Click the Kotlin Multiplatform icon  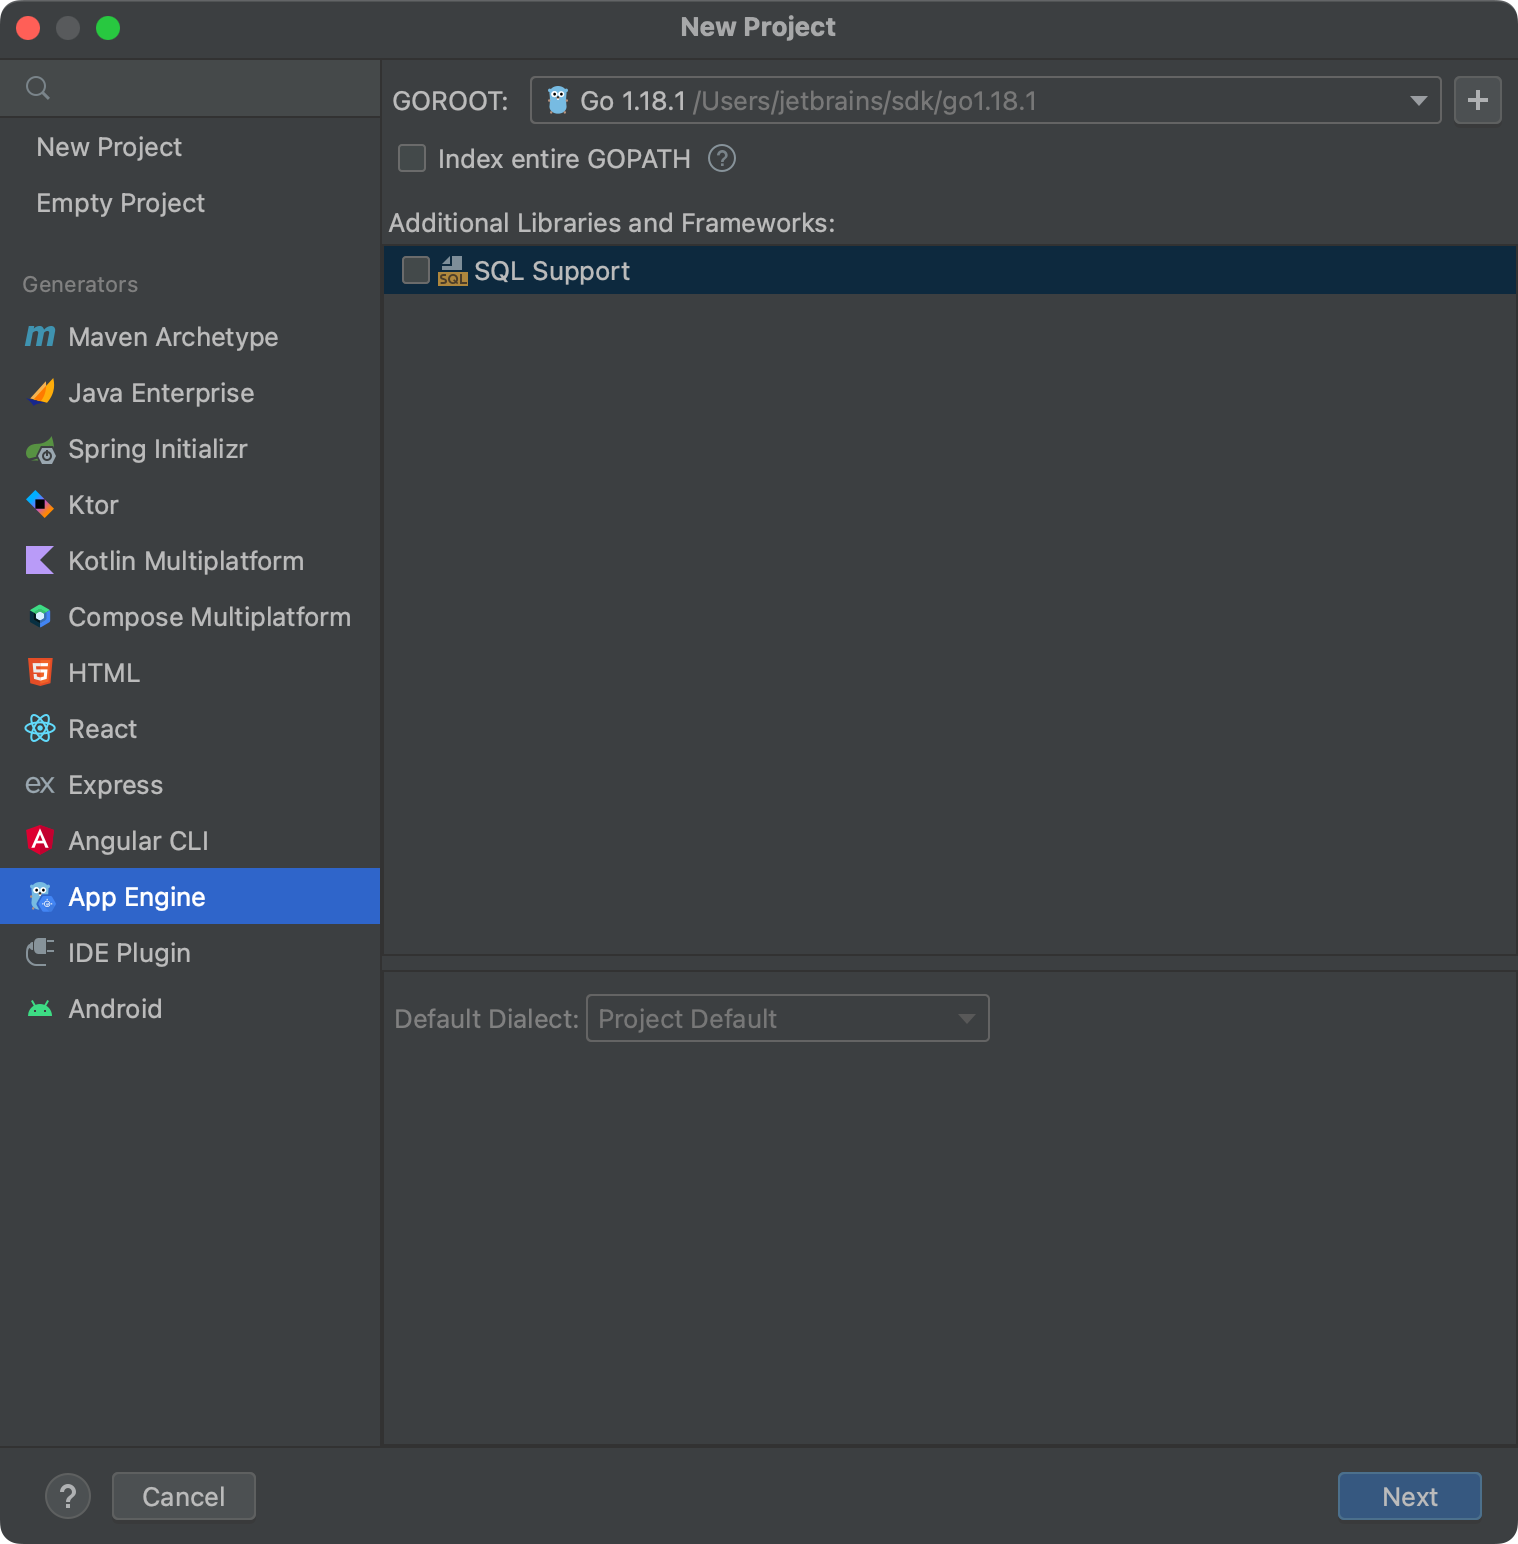(39, 561)
